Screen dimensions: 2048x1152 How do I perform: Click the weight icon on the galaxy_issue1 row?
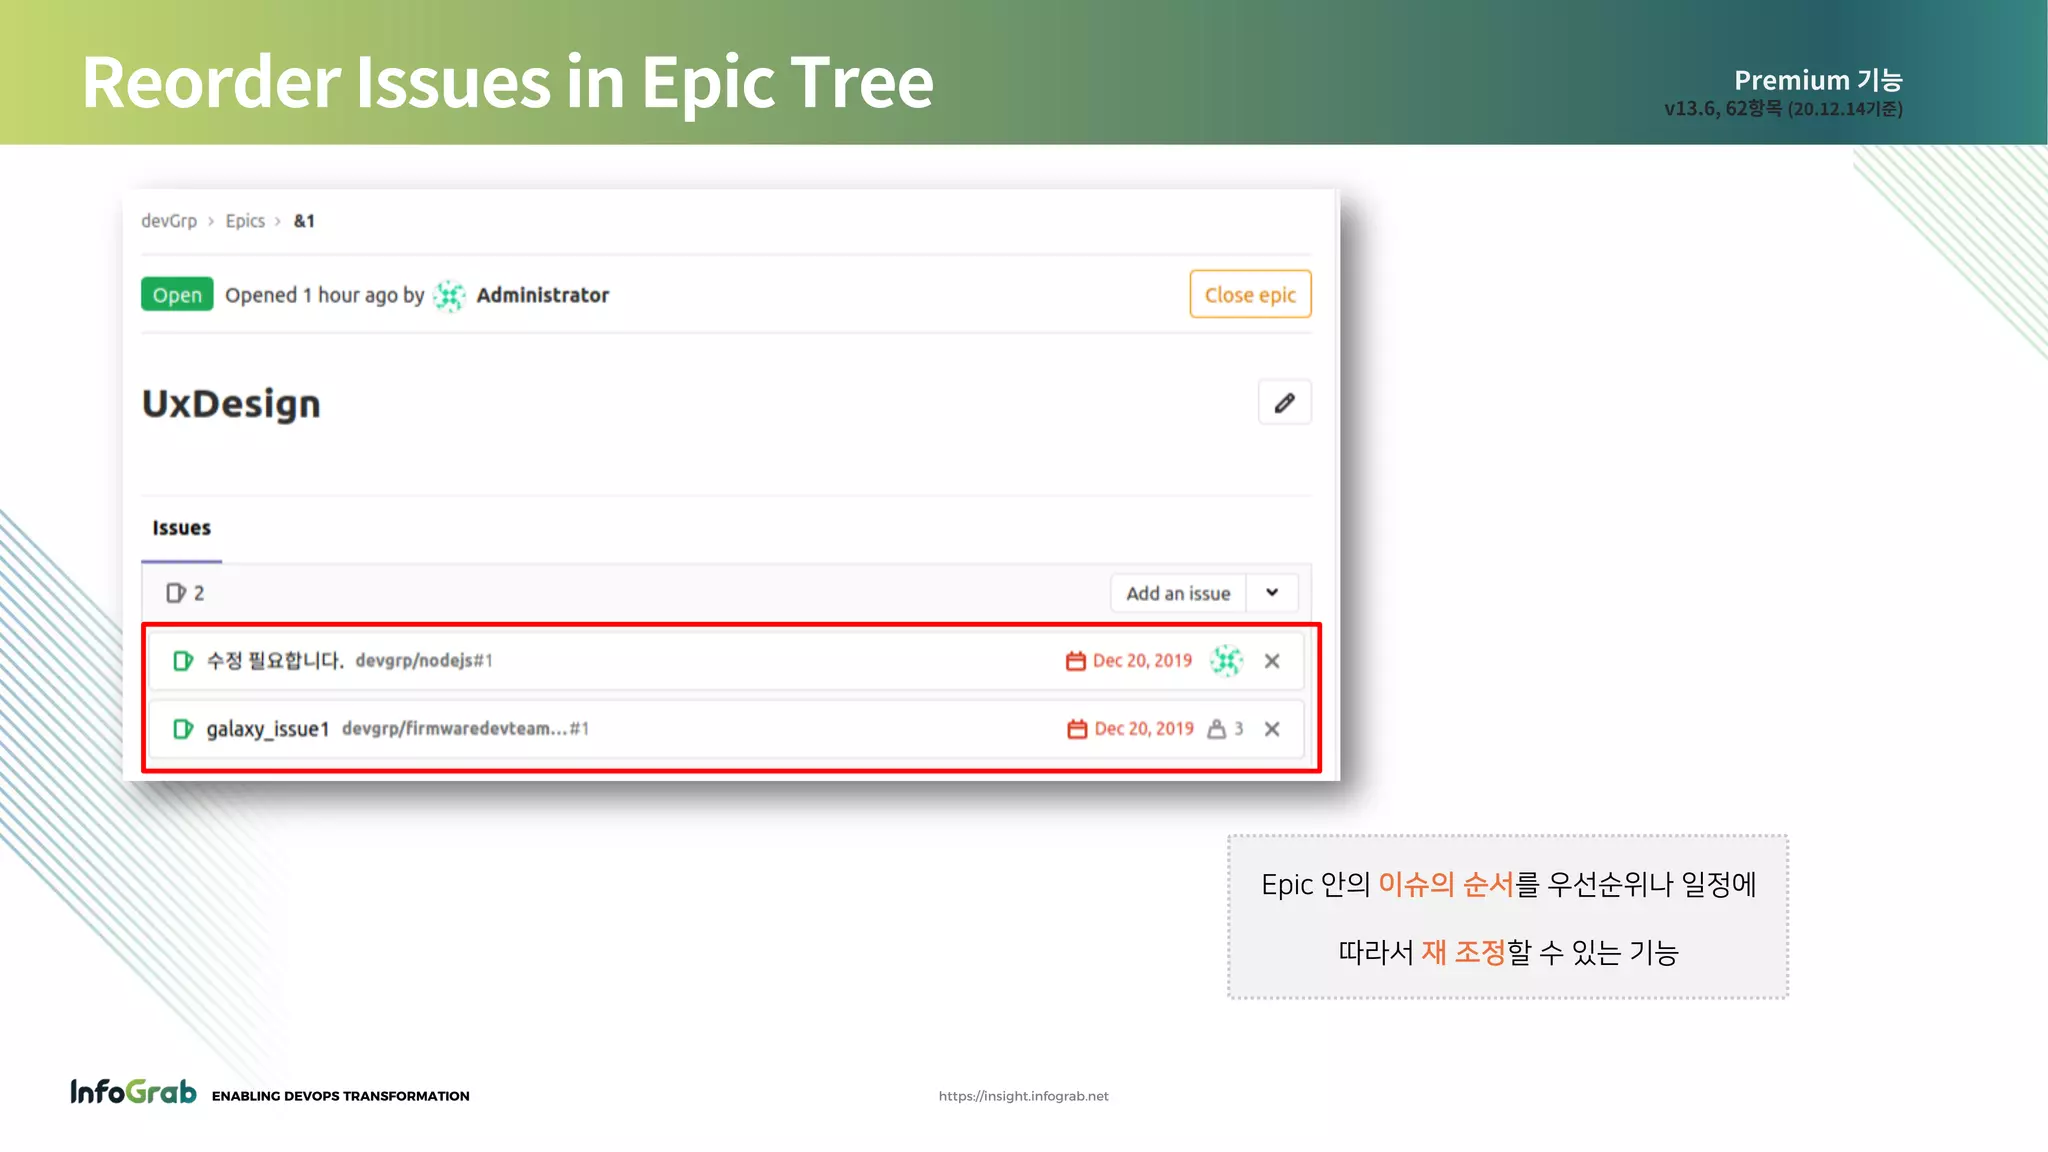click(x=1216, y=729)
